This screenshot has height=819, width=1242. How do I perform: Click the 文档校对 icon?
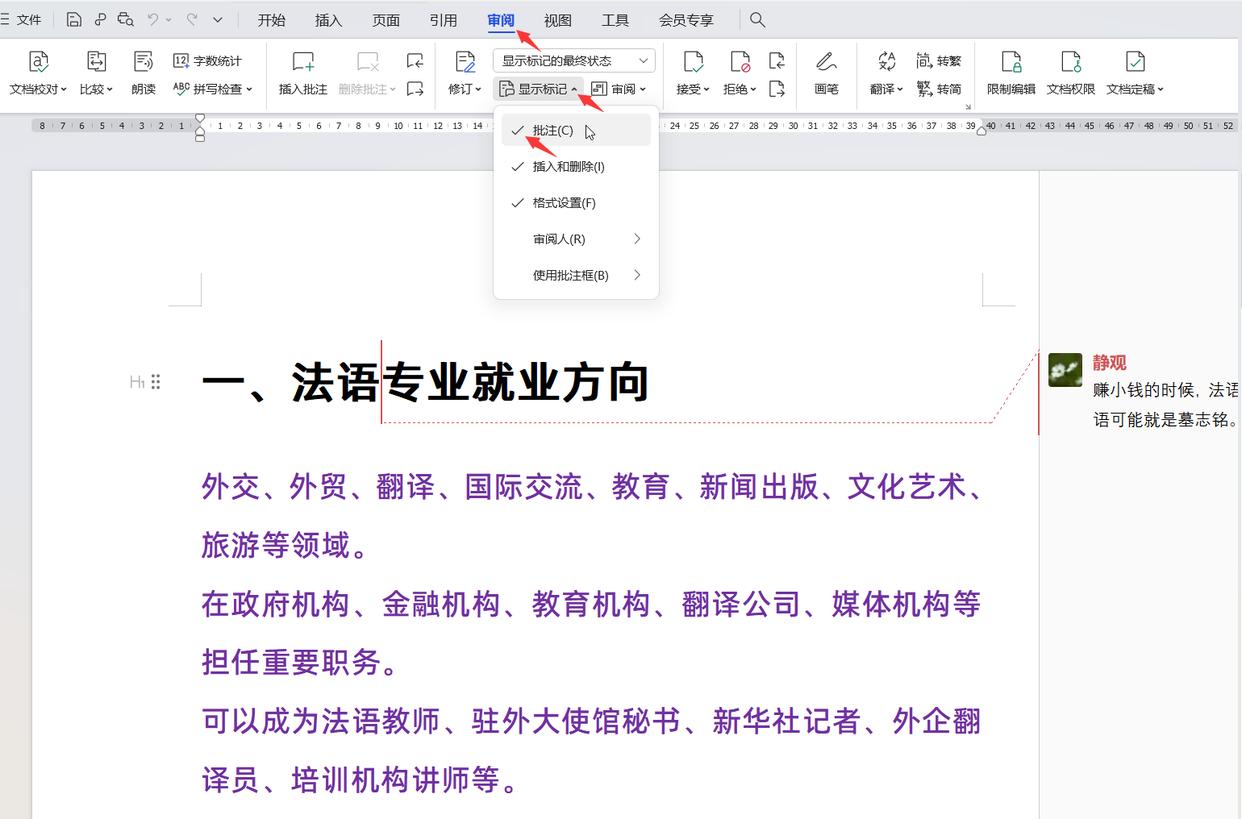(38, 62)
